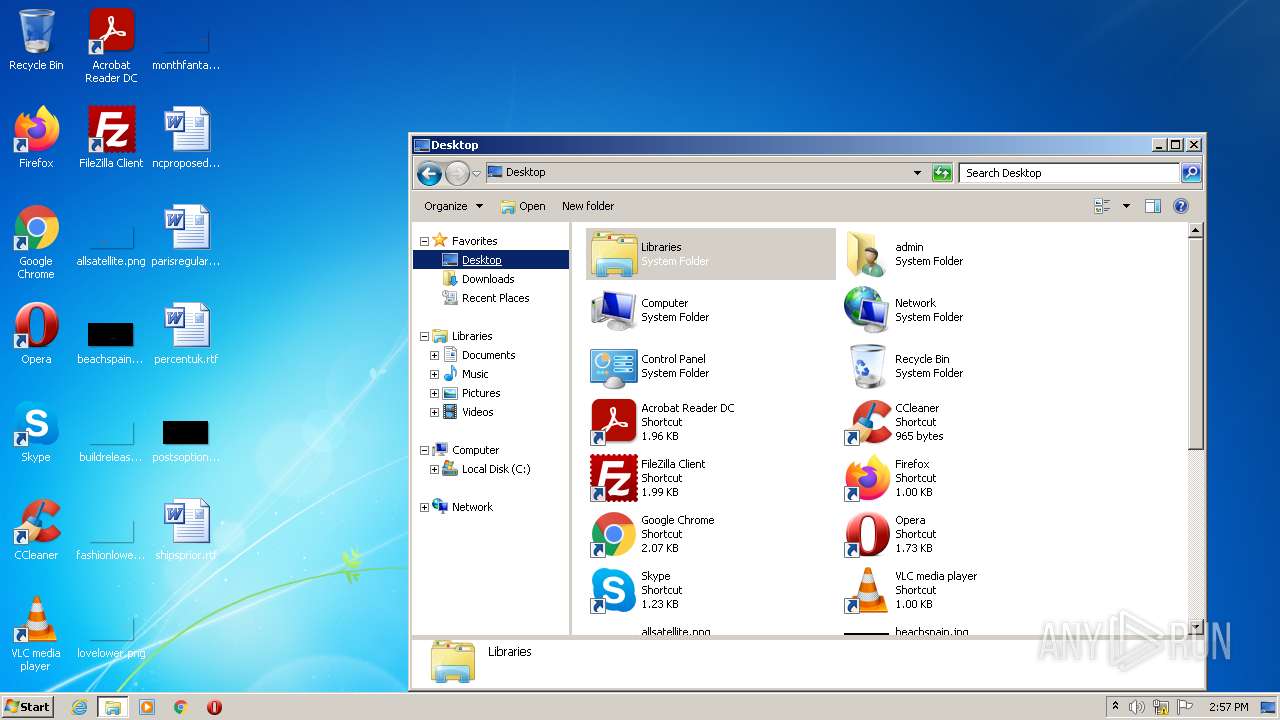
Task: Expand Local Disk (C:) node
Action: pos(434,469)
